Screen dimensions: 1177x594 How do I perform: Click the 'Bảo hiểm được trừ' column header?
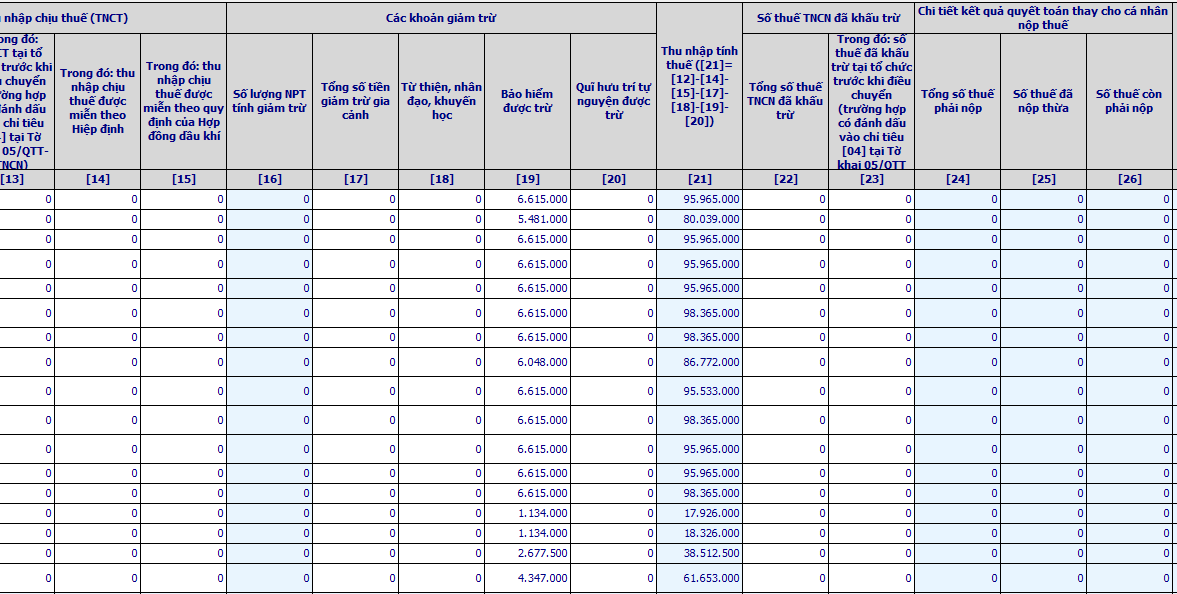pyautogui.click(x=527, y=101)
